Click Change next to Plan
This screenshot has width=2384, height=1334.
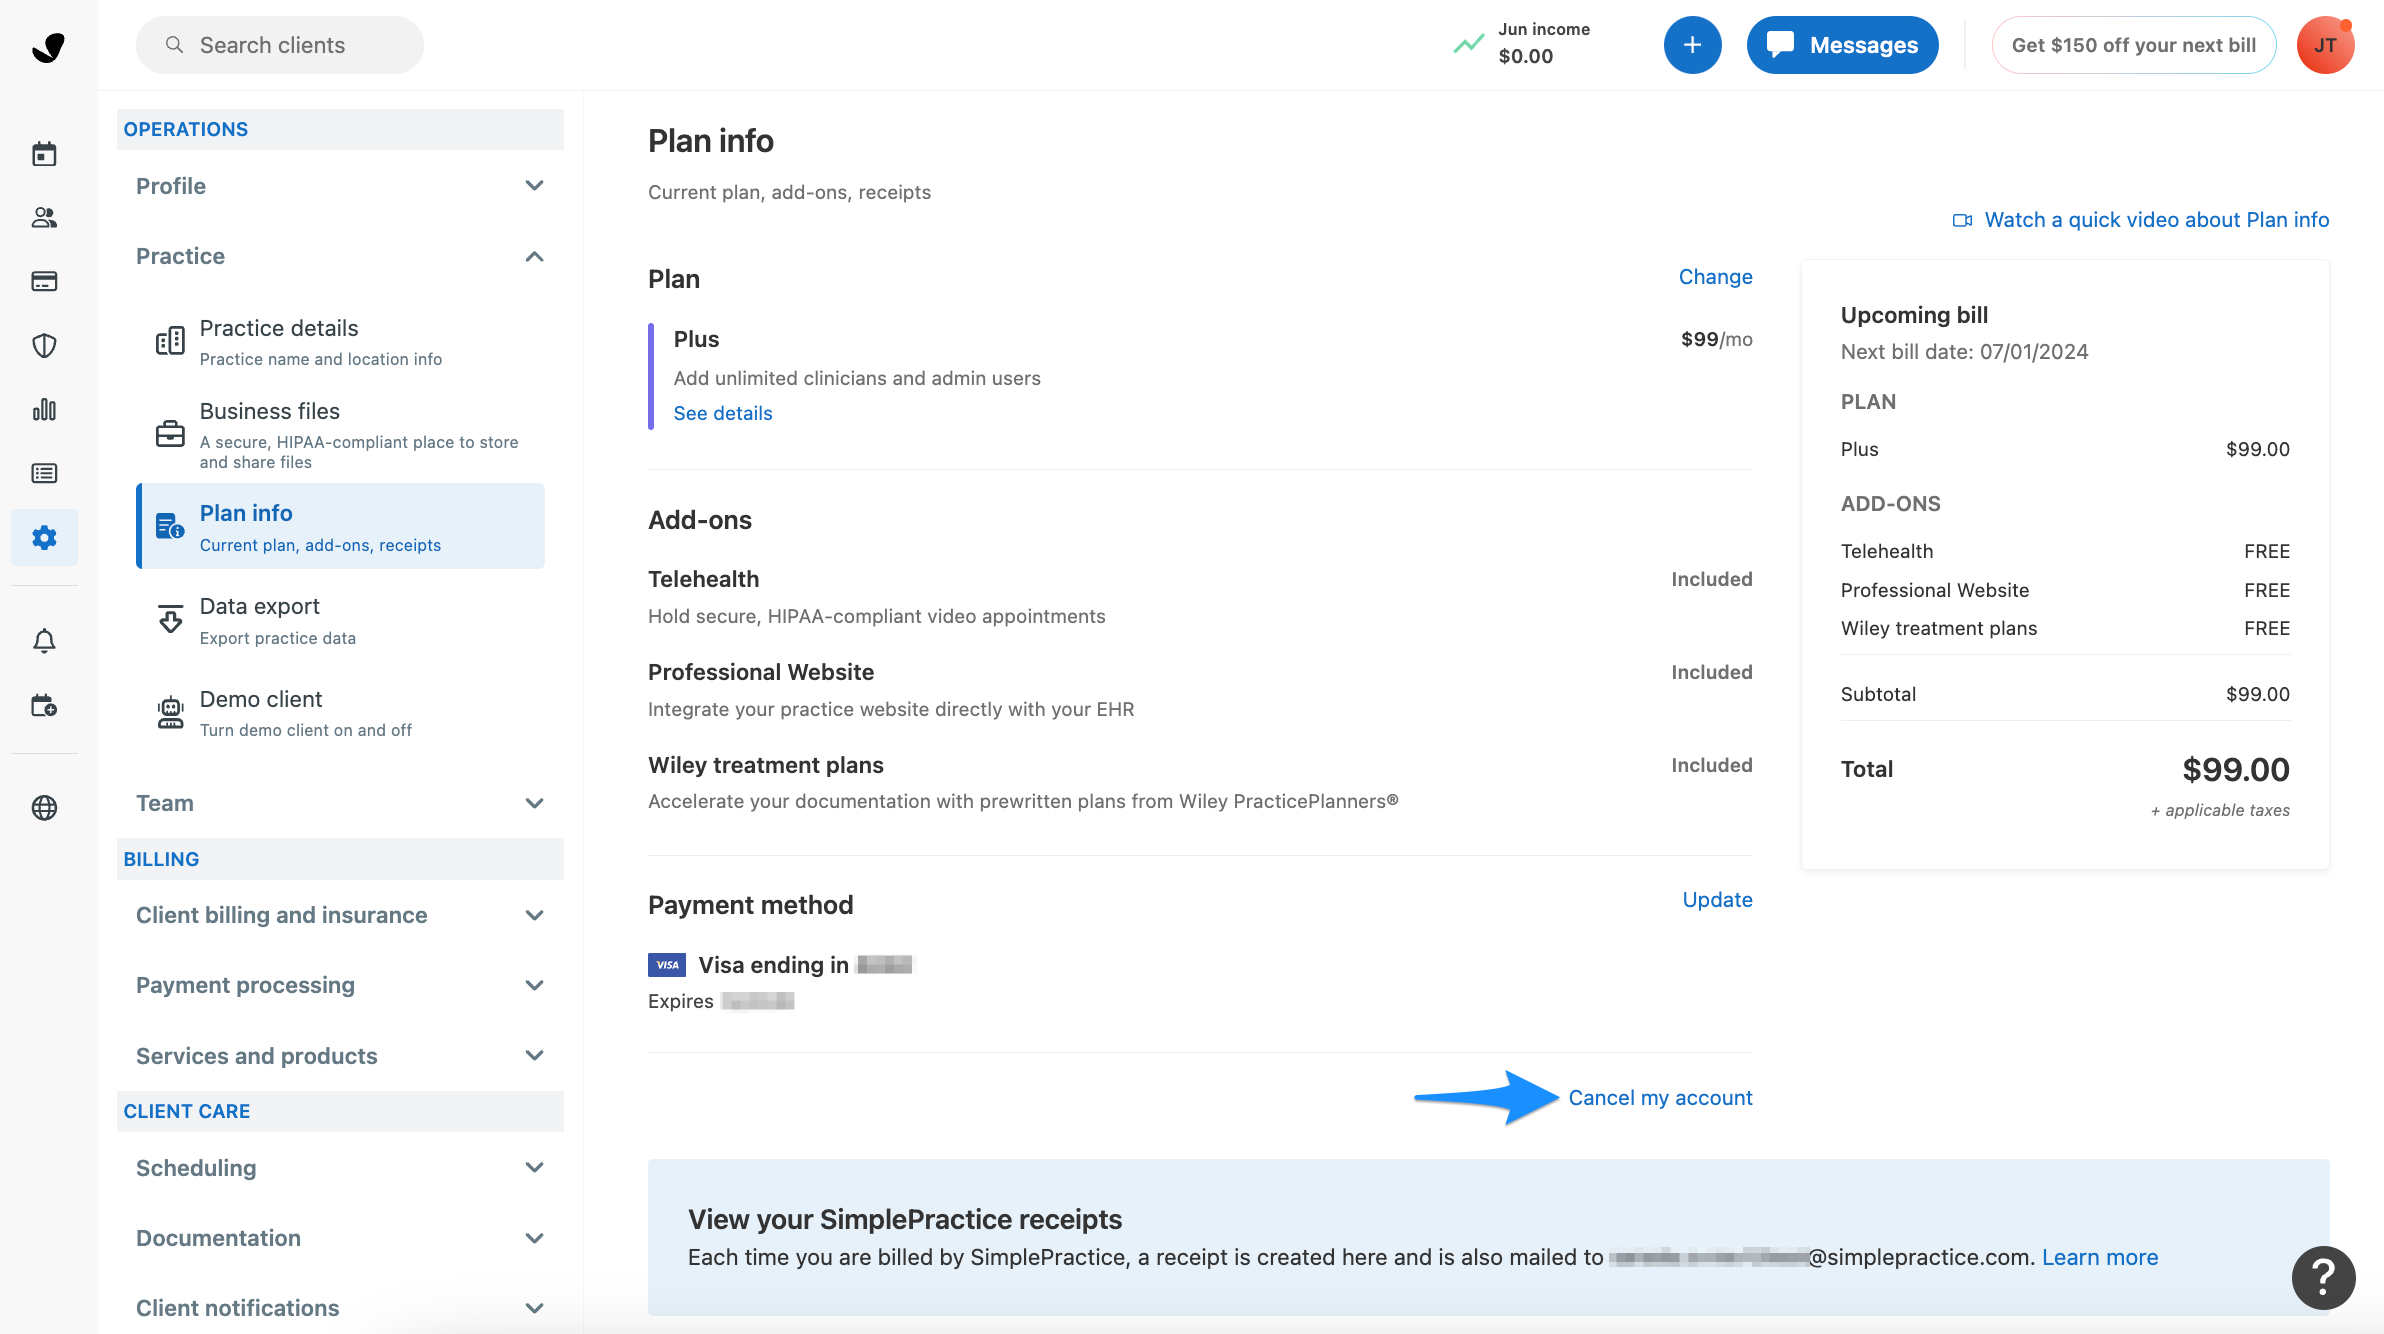pos(1715,277)
